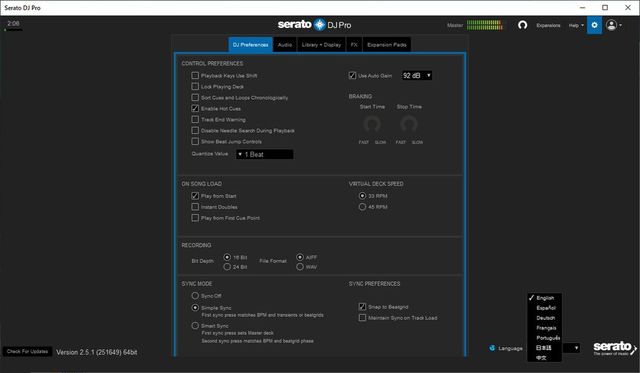Choose Português in language list
Viewport: 640px width, 373px height.
544,338
